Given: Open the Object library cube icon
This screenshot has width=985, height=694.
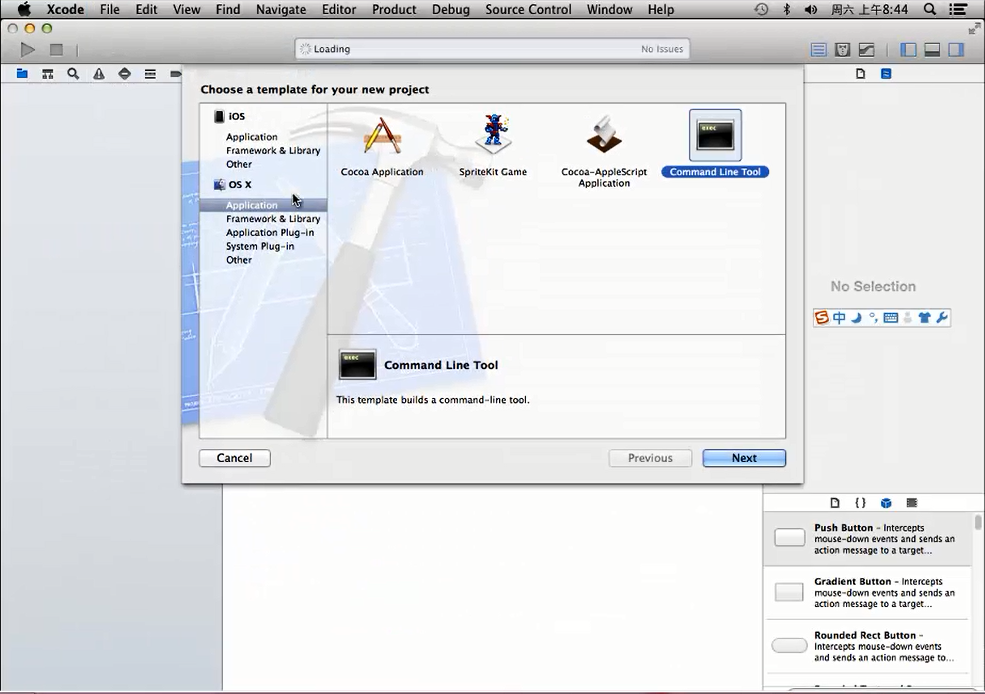Looking at the screenshot, I should (x=886, y=502).
